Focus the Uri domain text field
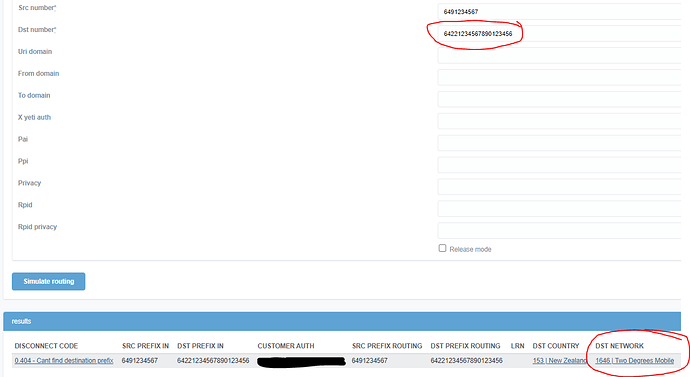Image resolution: width=690 pixels, height=377 pixels. 559,55
